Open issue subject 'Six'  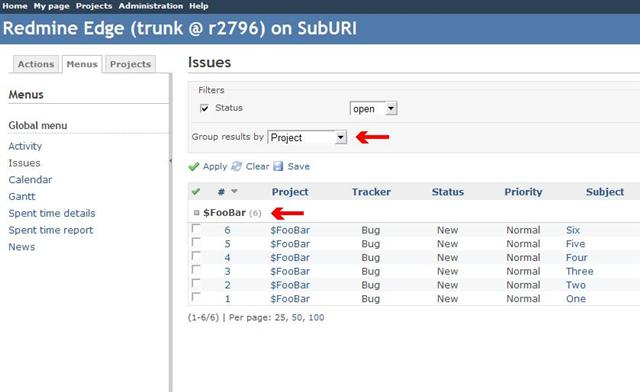pos(573,230)
